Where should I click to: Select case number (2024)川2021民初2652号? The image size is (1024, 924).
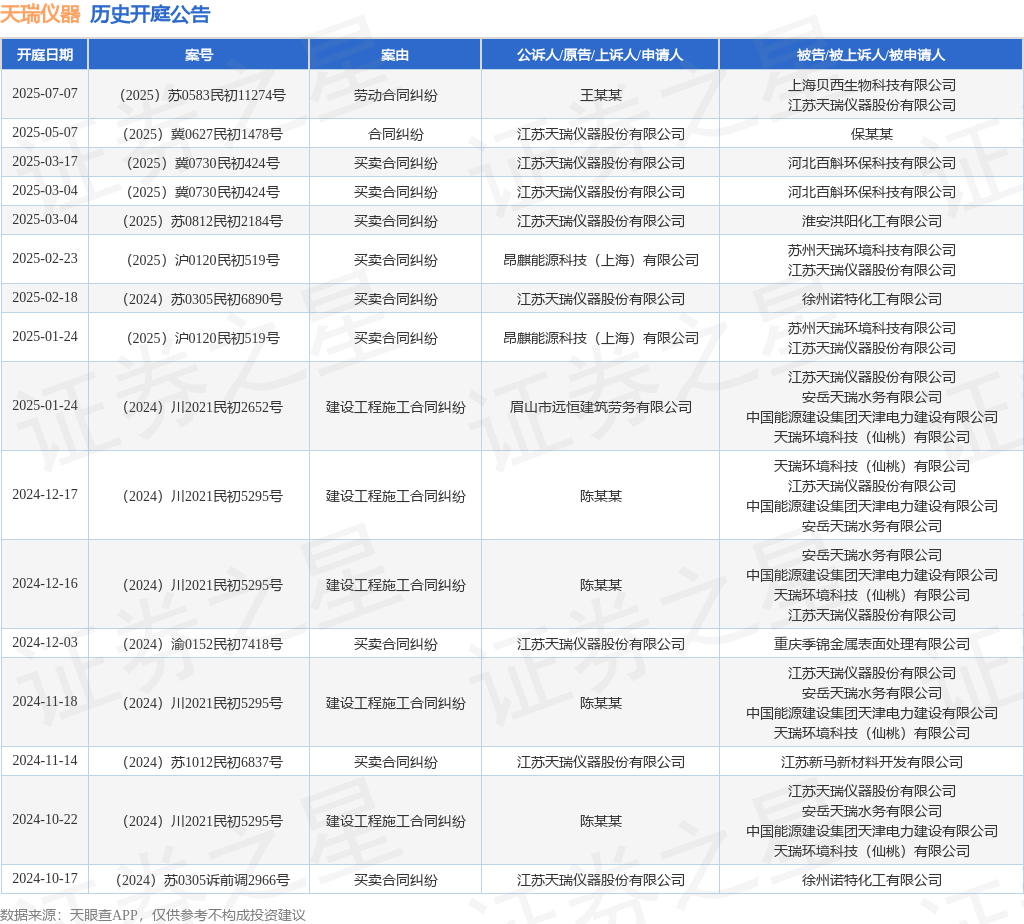(199, 407)
